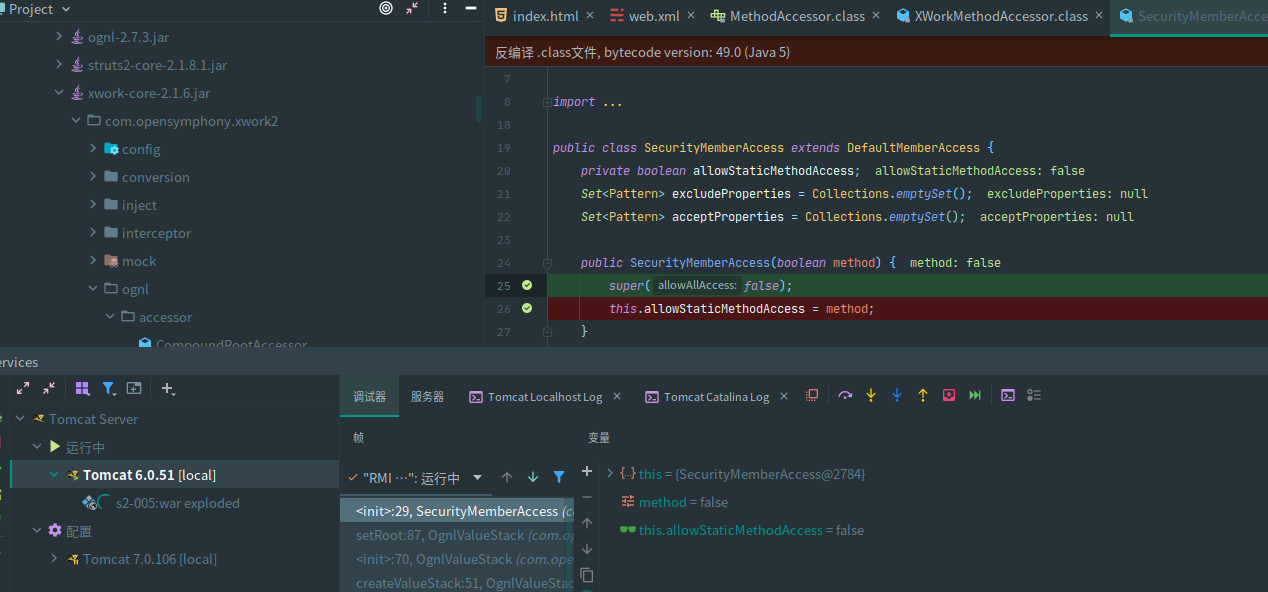Image resolution: width=1268 pixels, height=592 pixels.
Task: Switch to the MethodAccessor.class editor tab
Action: (x=796, y=17)
